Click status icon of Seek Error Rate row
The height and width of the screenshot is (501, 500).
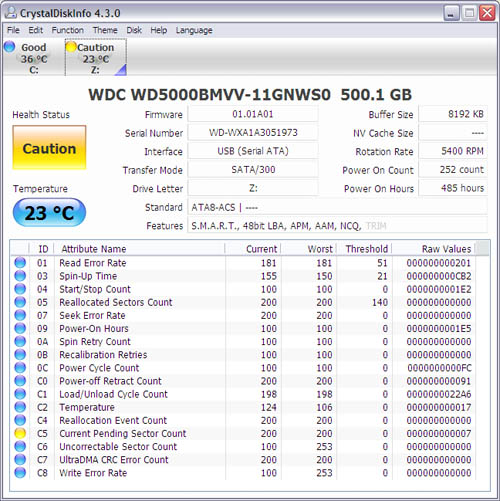tap(20, 315)
